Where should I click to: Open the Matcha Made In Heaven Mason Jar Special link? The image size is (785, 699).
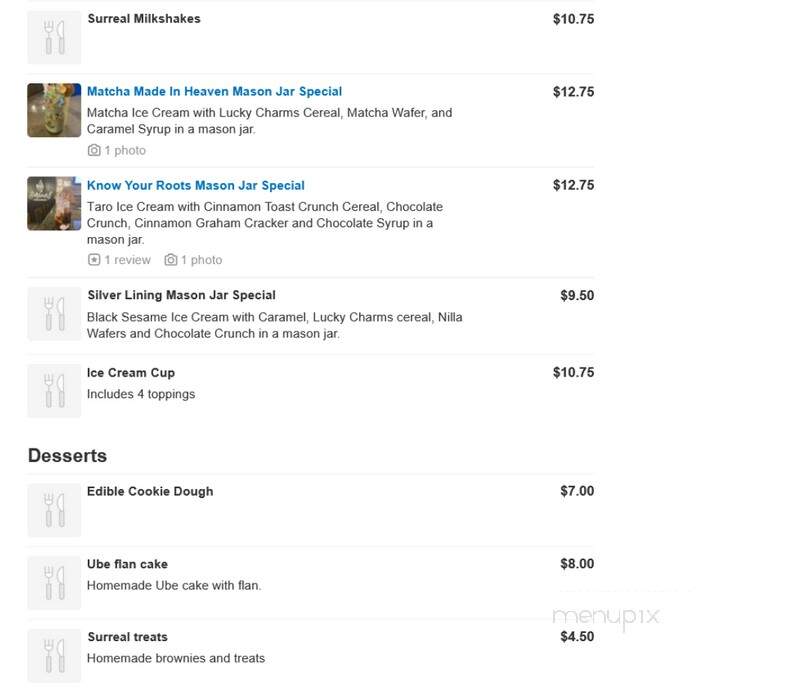tap(214, 92)
